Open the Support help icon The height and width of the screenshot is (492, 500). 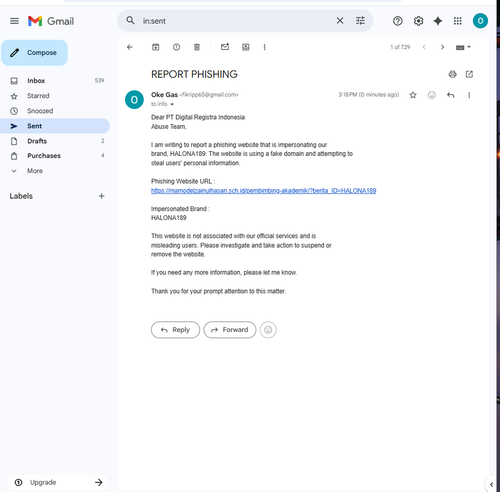click(x=397, y=21)
